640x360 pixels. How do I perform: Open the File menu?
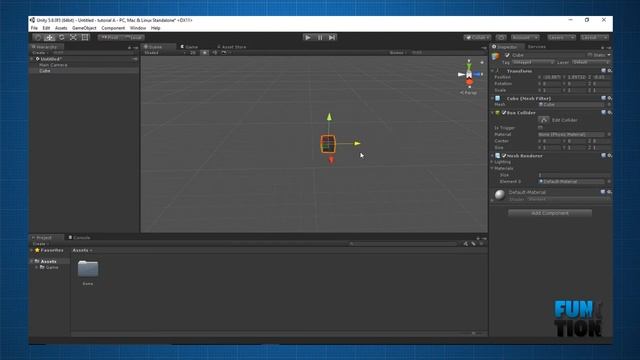click(x=34, y=28)
